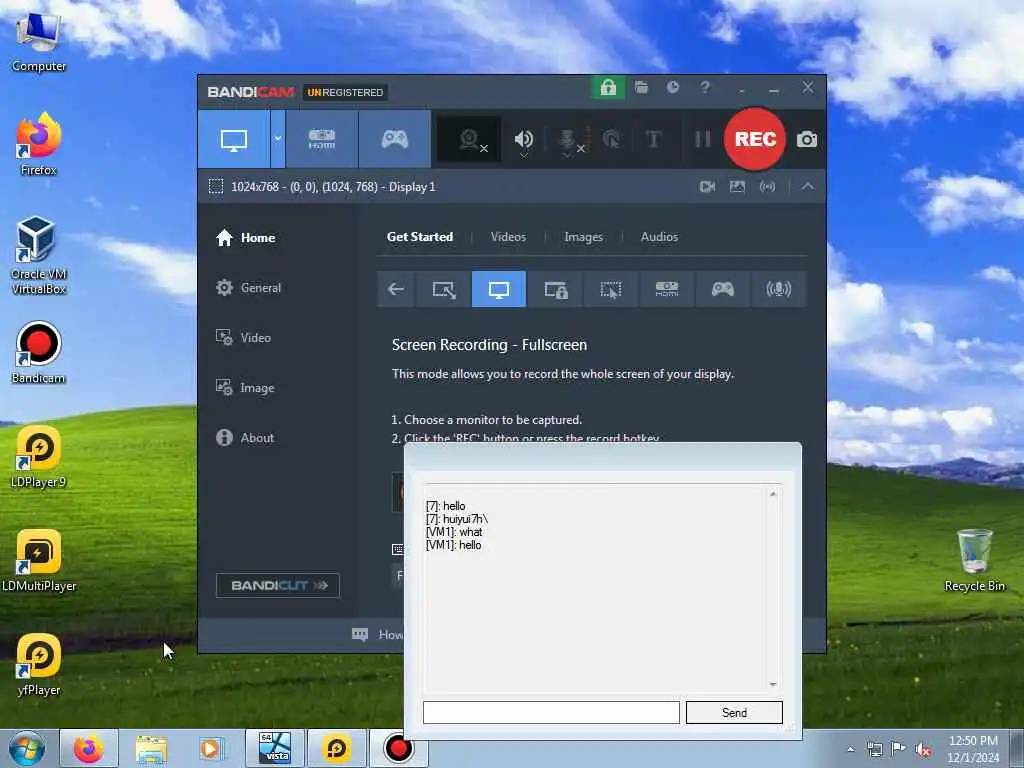Click the rectangle target selection icon
Viewport: 1024px width, 768px height.
tap(216, 187)
